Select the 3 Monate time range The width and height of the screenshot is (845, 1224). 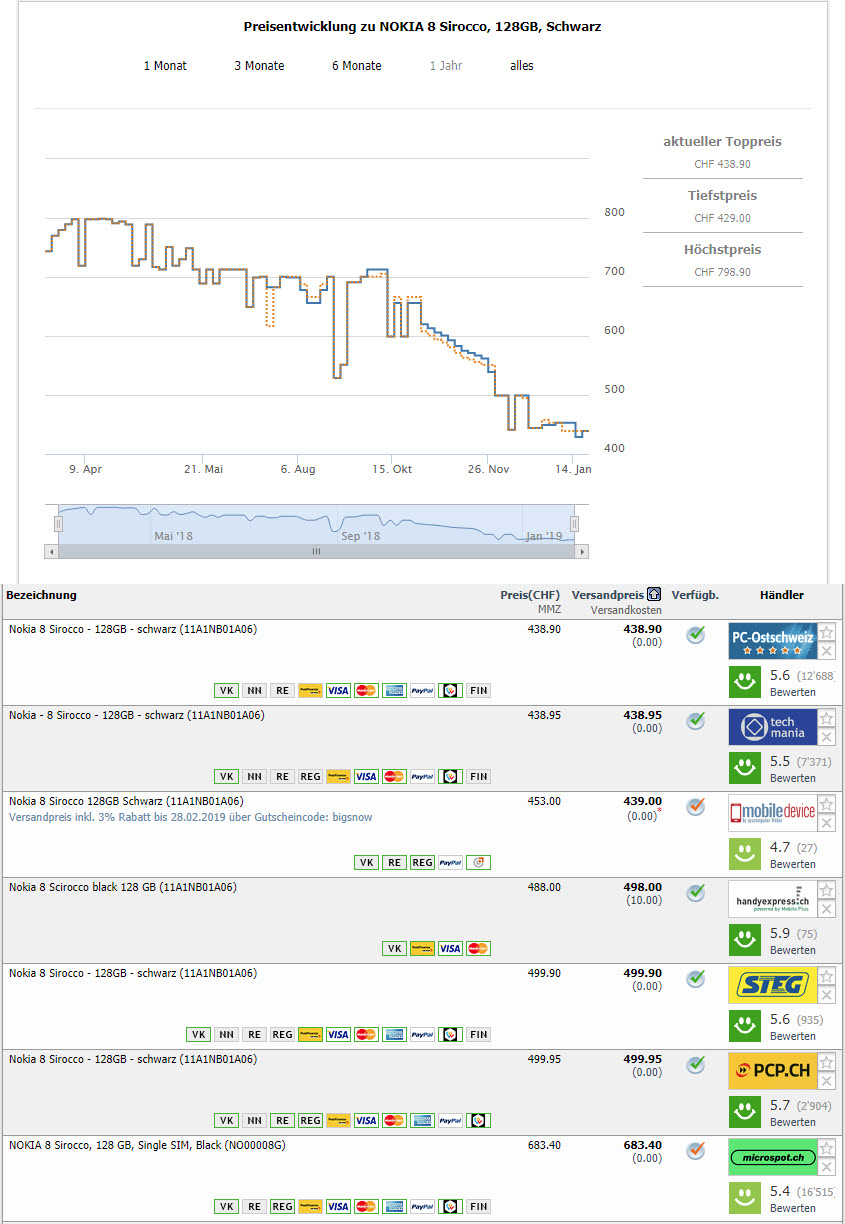click(259, 66)
